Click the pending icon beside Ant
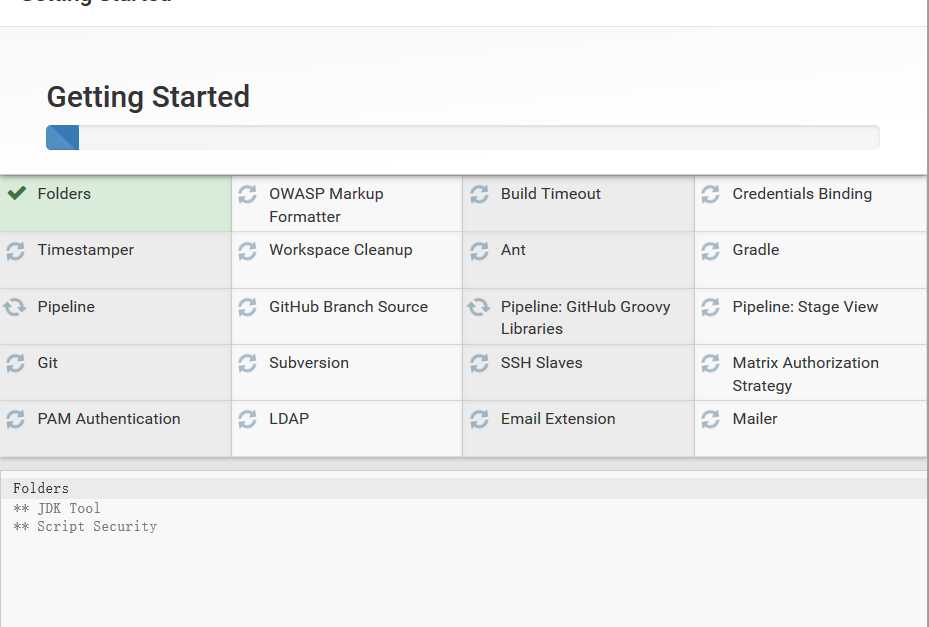Image resolution: width=929 pixels, height=627 pixels. [479, 251]
